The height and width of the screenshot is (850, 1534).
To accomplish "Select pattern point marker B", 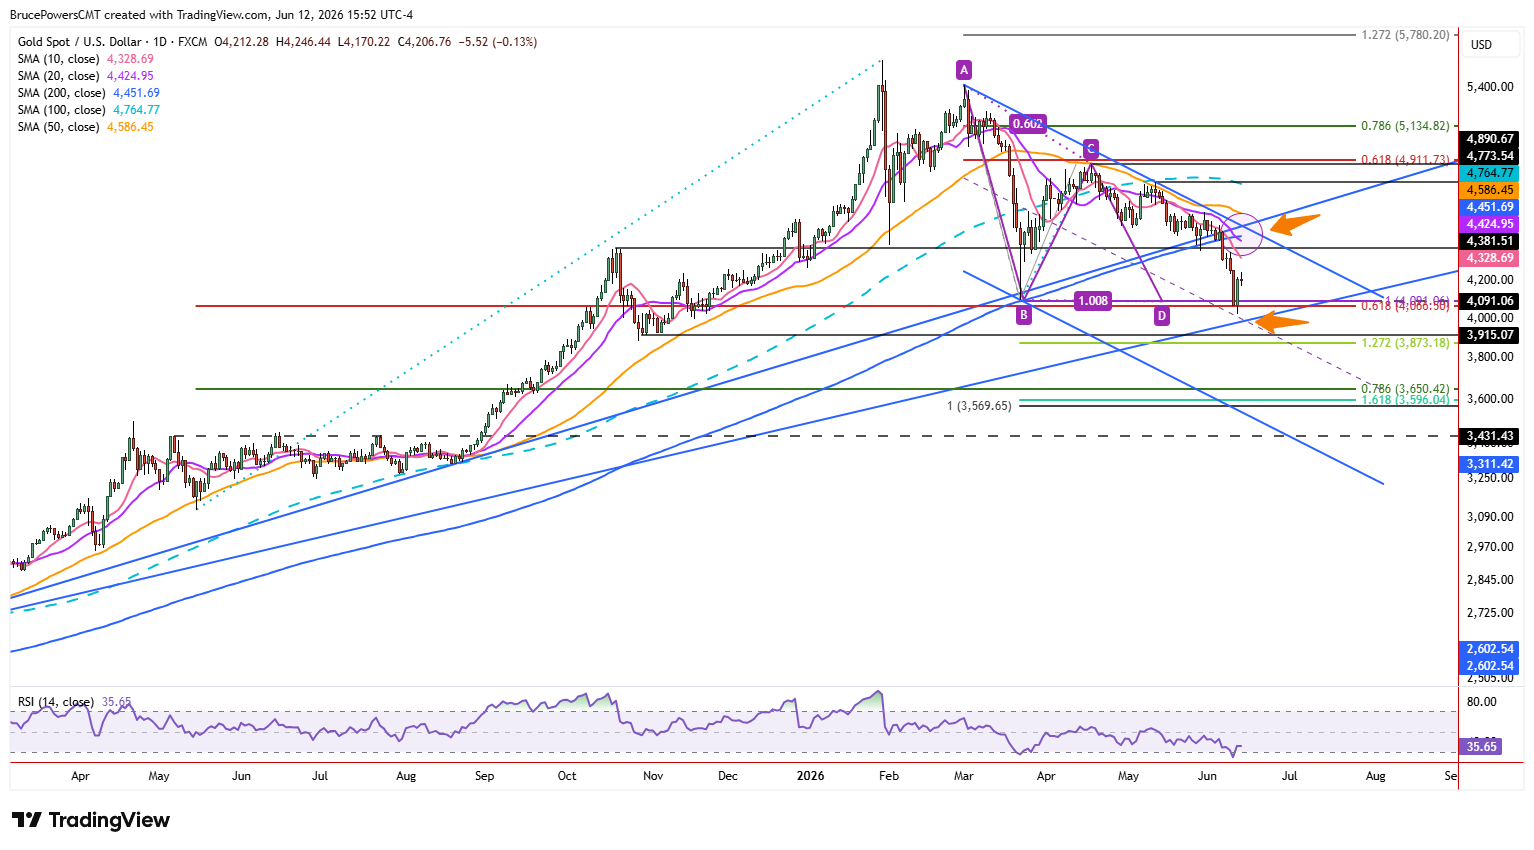I will click(x=1024, y=316).
